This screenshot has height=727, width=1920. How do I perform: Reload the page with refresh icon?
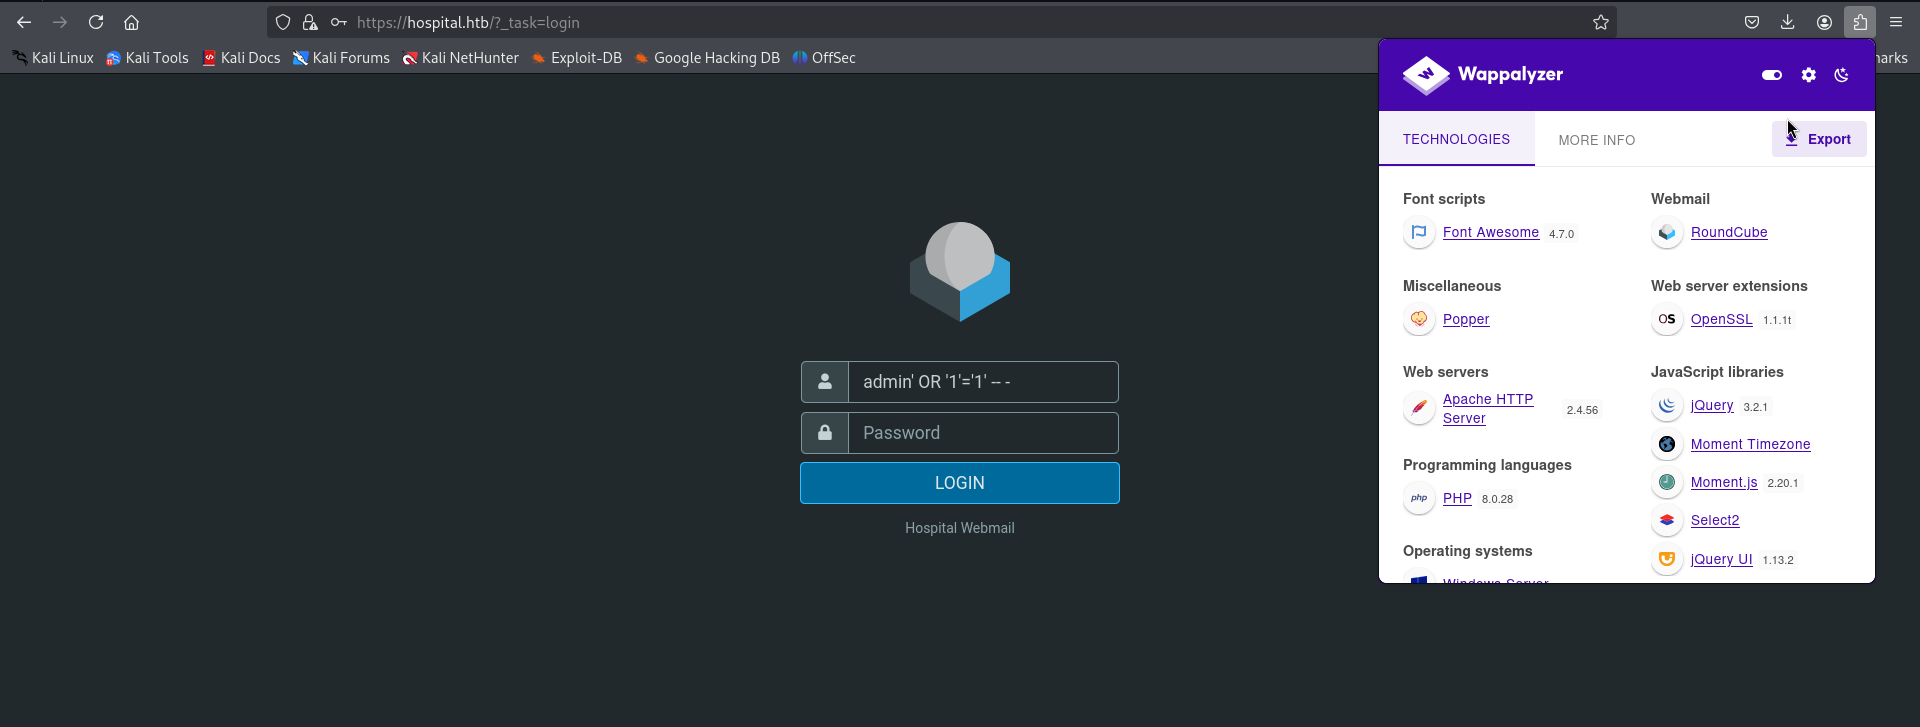(96, 22)
